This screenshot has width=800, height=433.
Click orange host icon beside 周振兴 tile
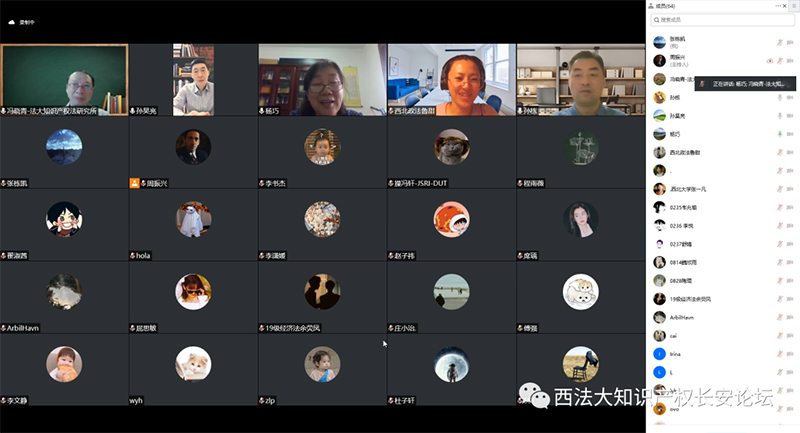134,184
